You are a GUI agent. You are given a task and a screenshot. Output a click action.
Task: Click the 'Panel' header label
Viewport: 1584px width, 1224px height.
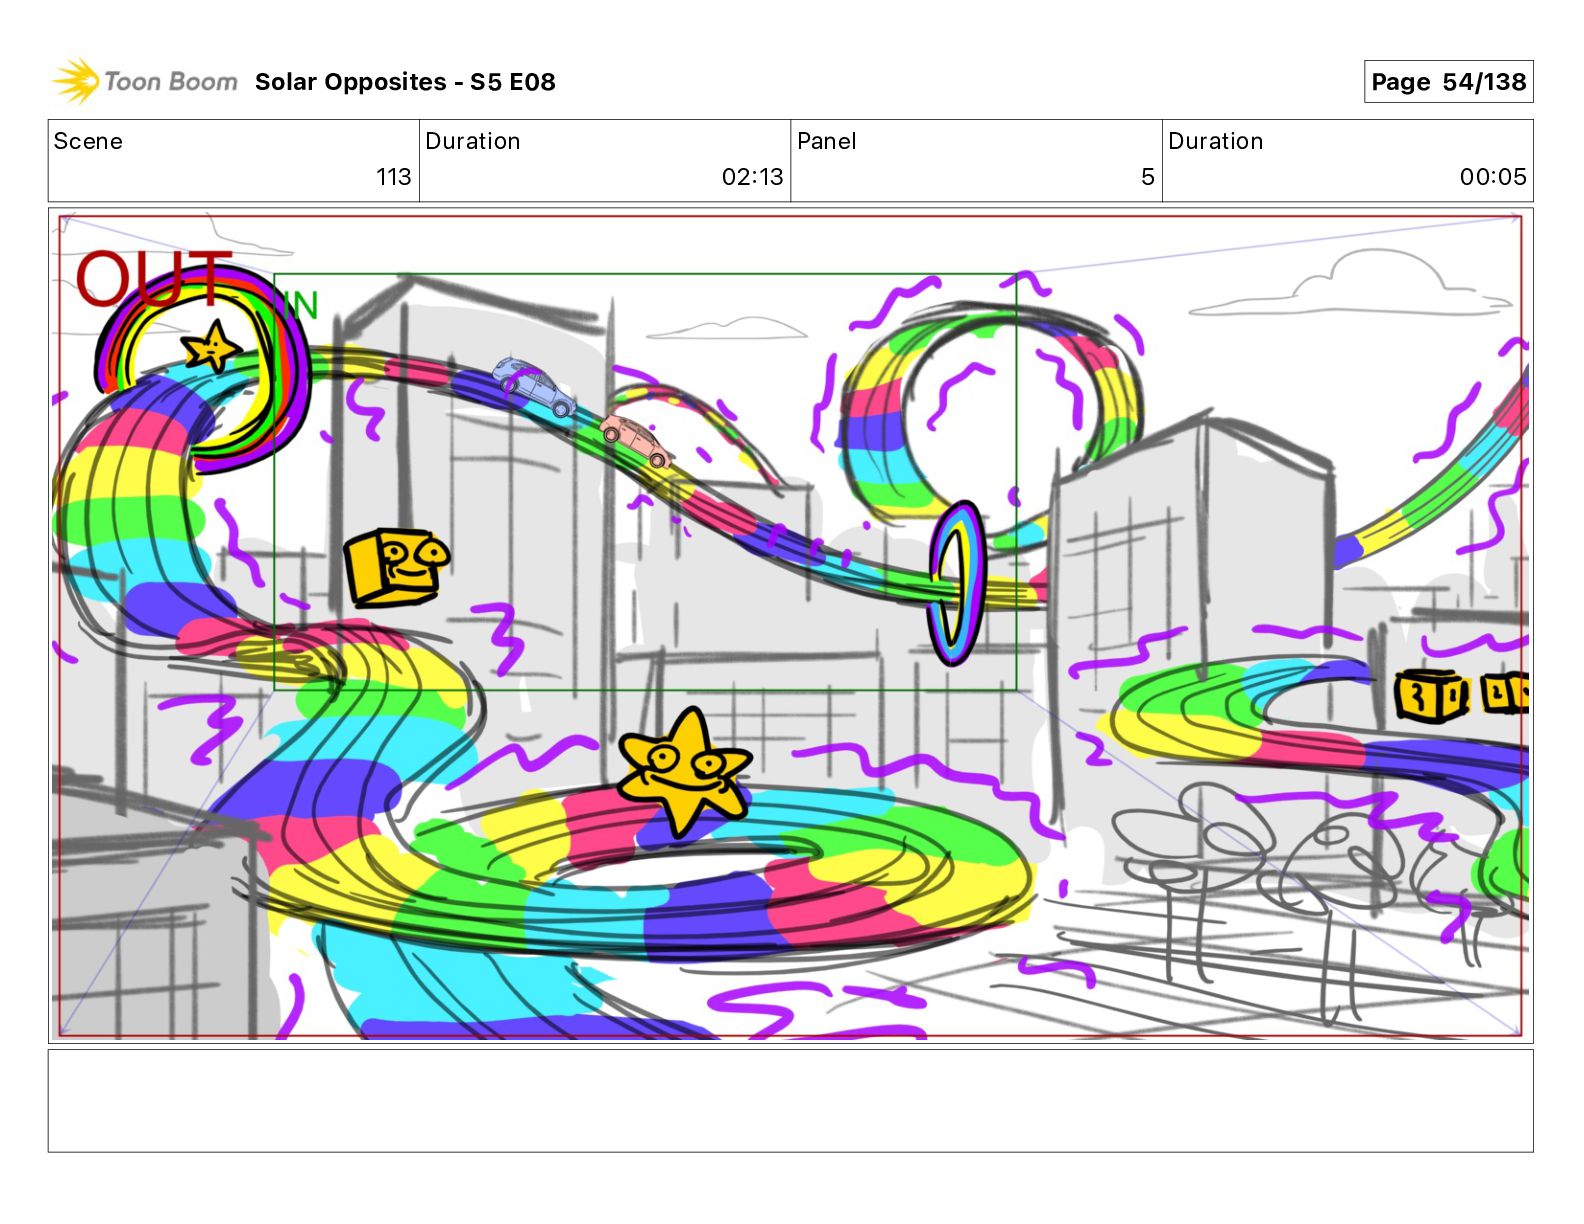(x=826, y=141)
